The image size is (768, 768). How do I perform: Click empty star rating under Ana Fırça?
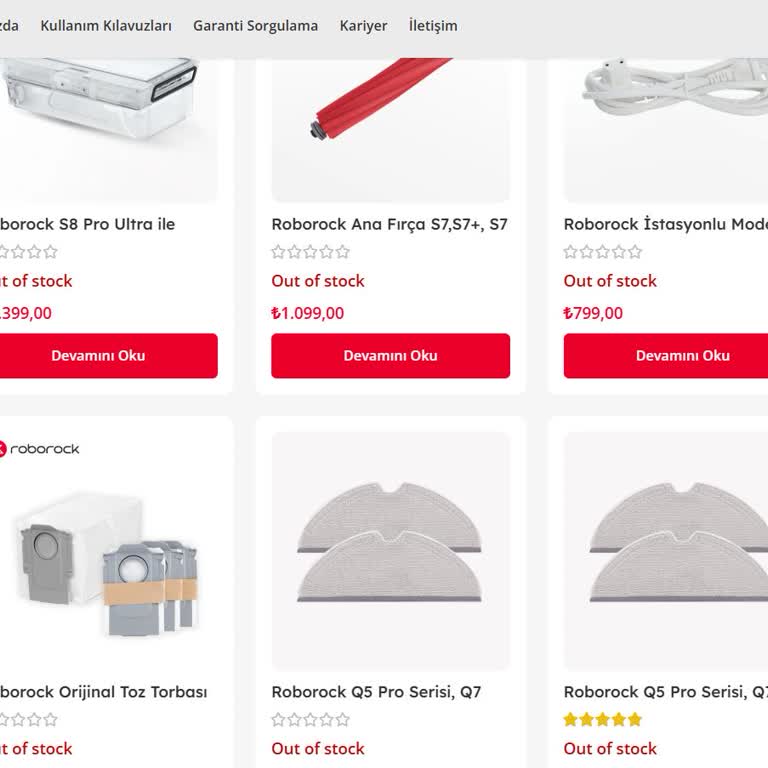(310, 252)
